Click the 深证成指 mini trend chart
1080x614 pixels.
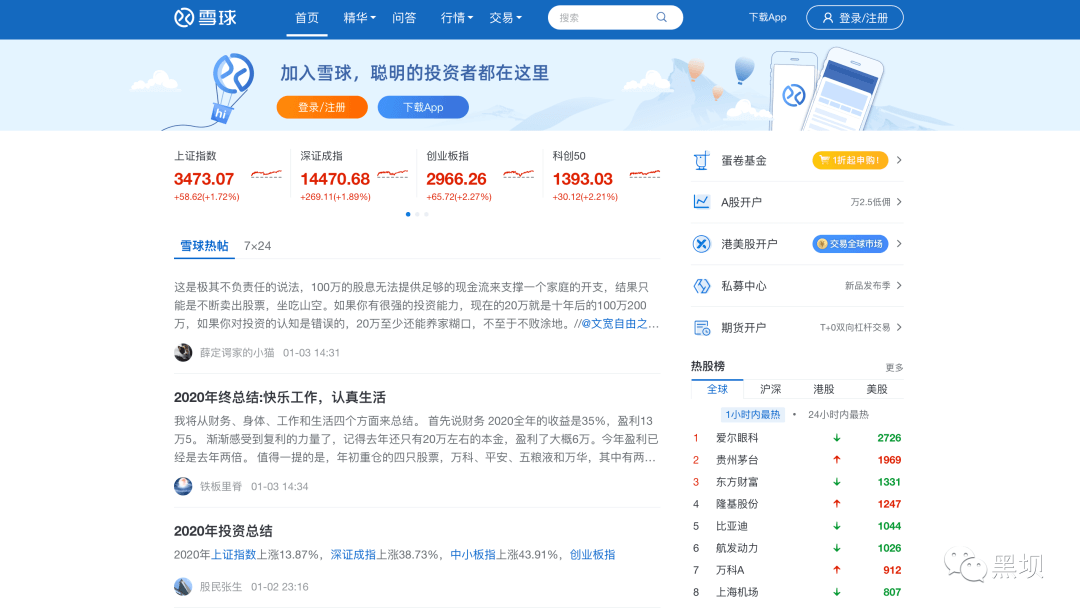[393, 174]
